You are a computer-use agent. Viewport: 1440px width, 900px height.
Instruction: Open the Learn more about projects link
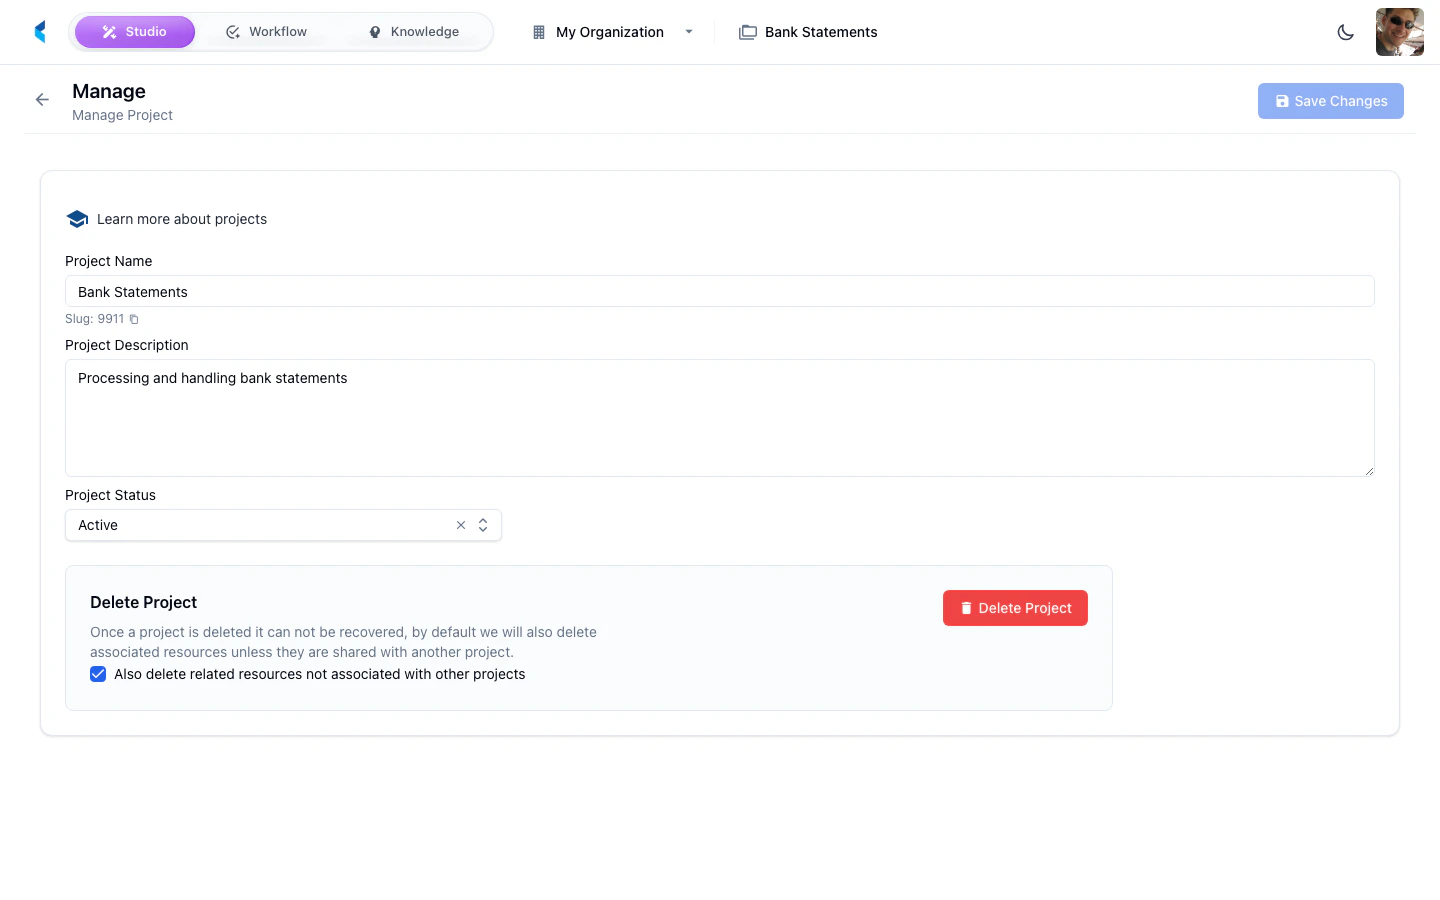[x=181, y=218]
